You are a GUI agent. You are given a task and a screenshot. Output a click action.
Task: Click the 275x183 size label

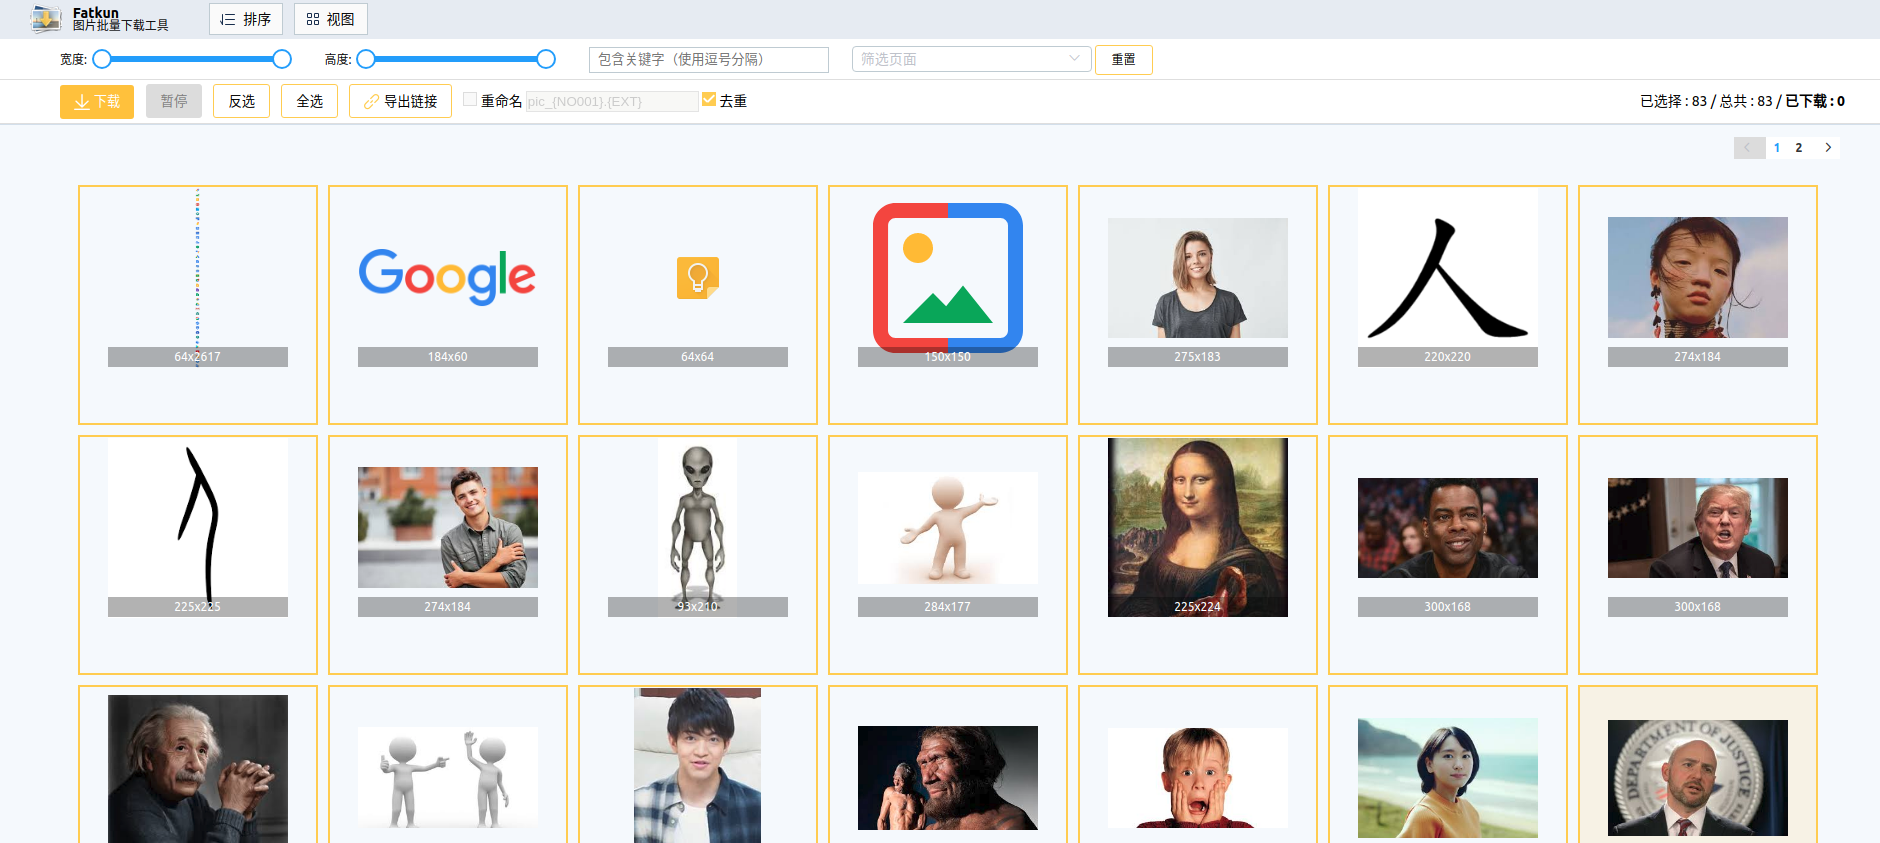click(1198, 357)
